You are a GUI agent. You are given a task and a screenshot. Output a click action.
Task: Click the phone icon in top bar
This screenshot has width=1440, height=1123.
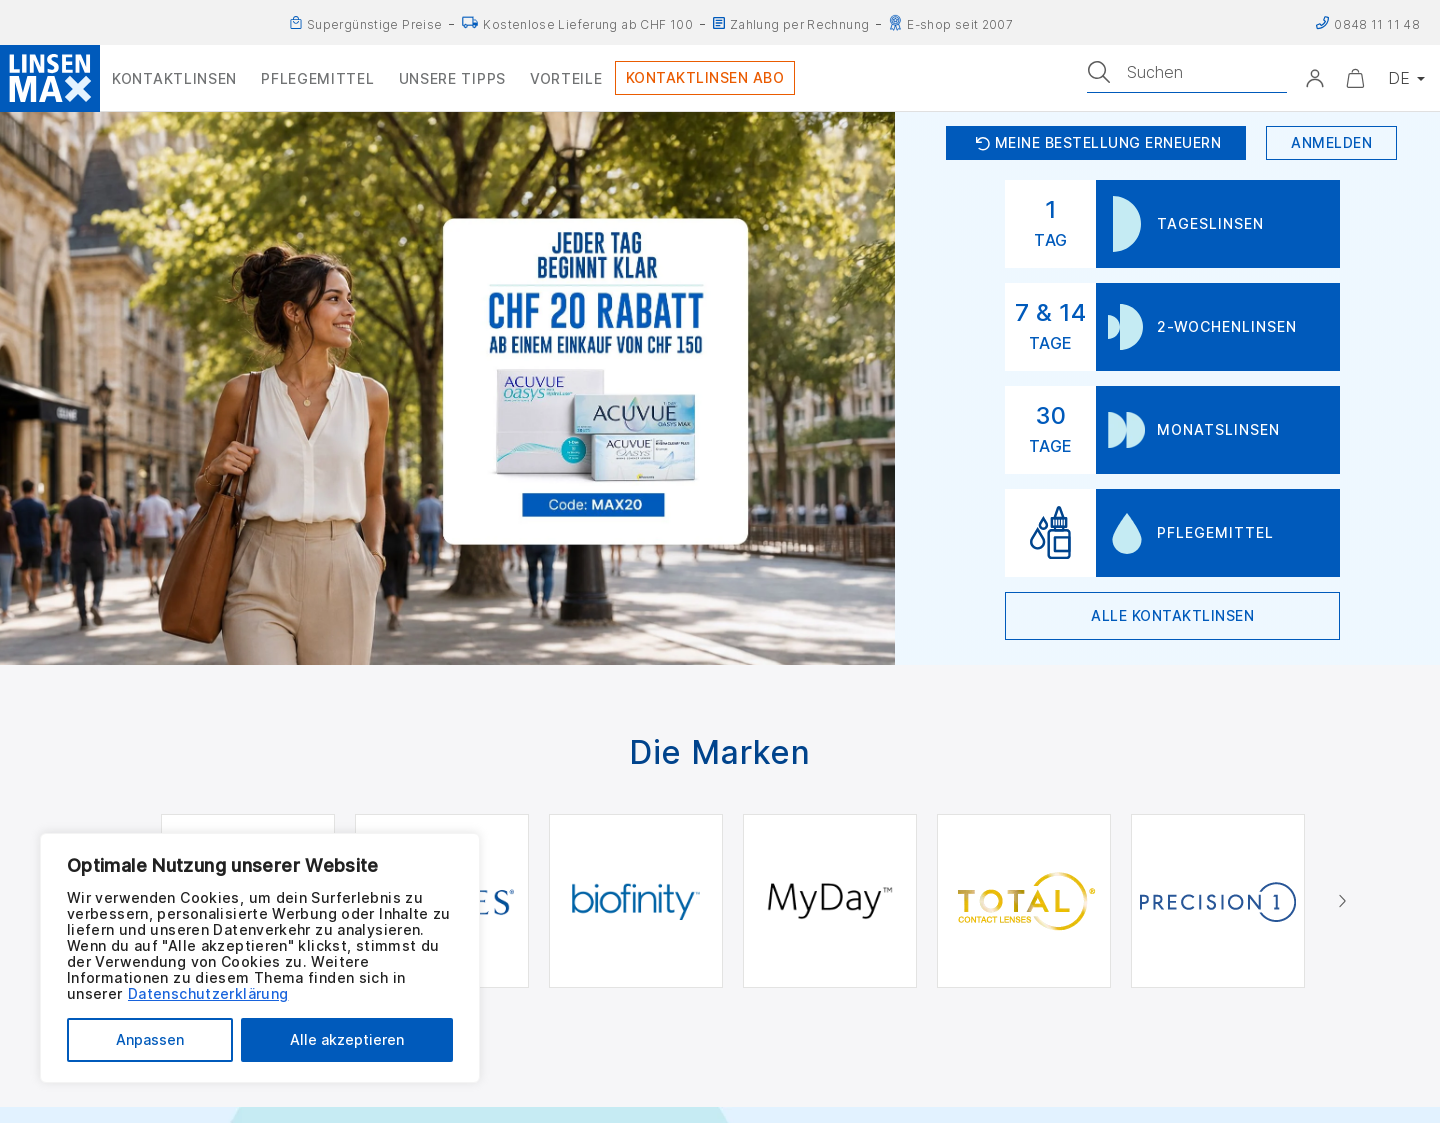1322,23
